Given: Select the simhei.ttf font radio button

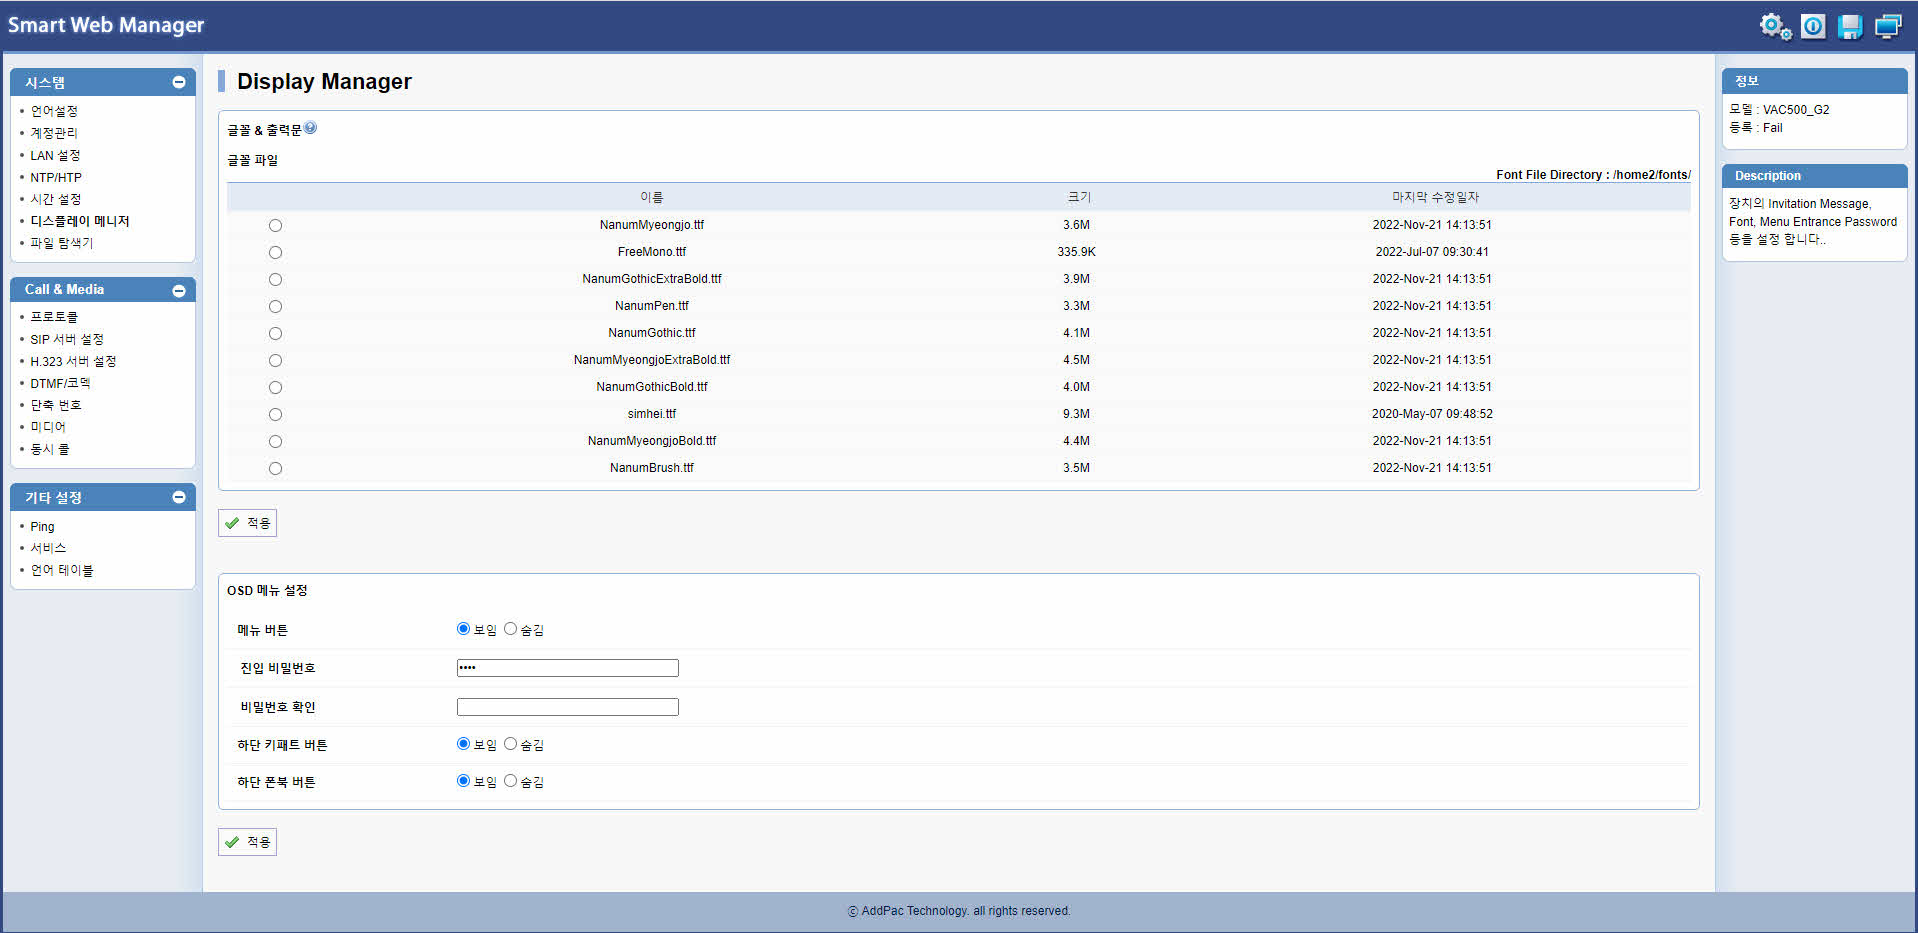Looking at the screenshot, I should [275, 415].
